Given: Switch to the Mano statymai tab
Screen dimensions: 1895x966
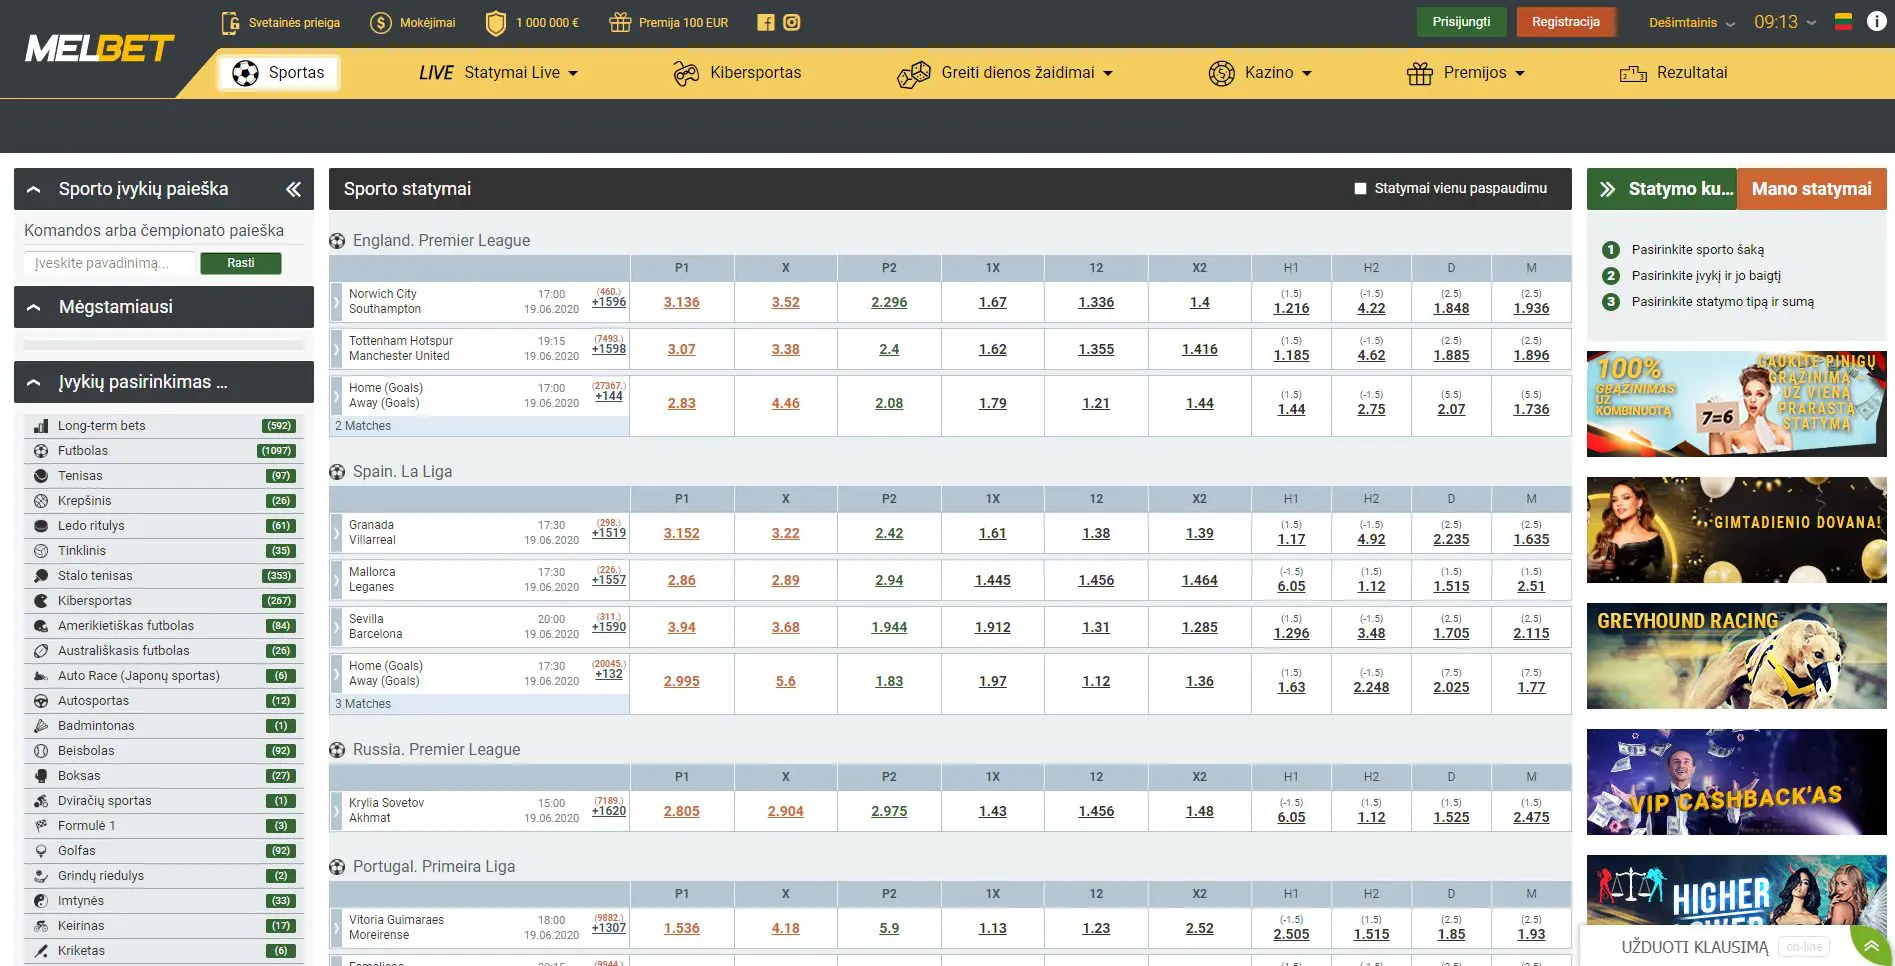Looking at the screenshot, I should 1811,188.
